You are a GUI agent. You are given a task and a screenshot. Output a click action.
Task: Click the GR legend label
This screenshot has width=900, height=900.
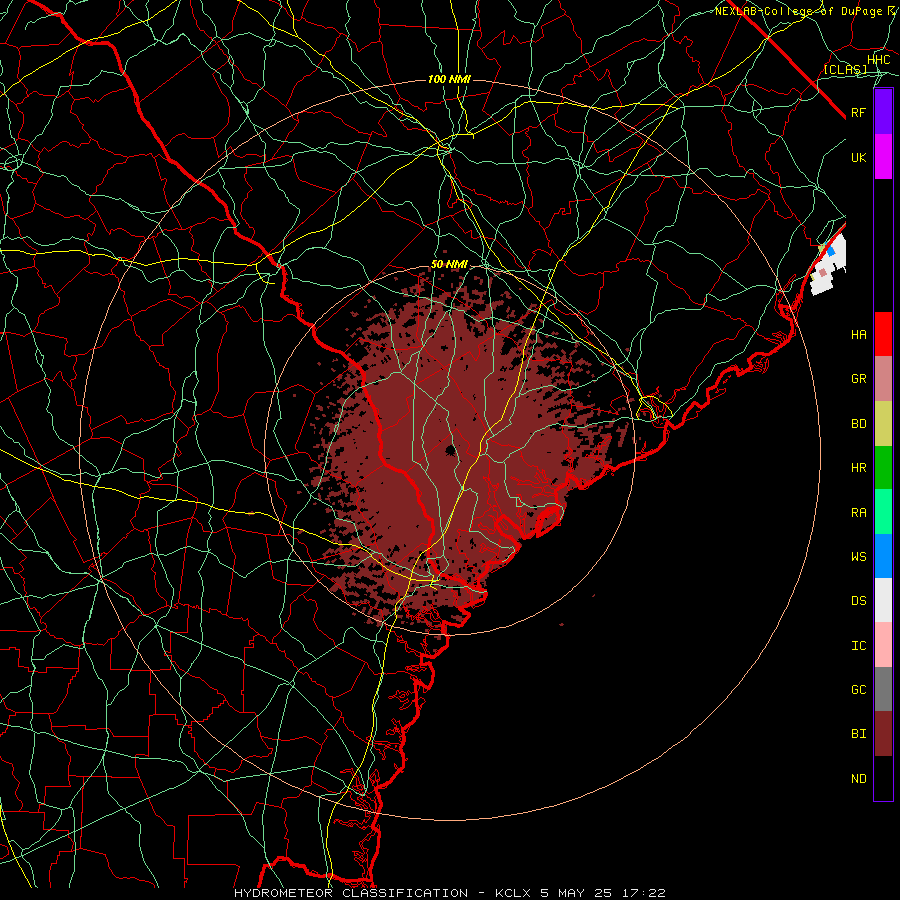click(858, 379)
